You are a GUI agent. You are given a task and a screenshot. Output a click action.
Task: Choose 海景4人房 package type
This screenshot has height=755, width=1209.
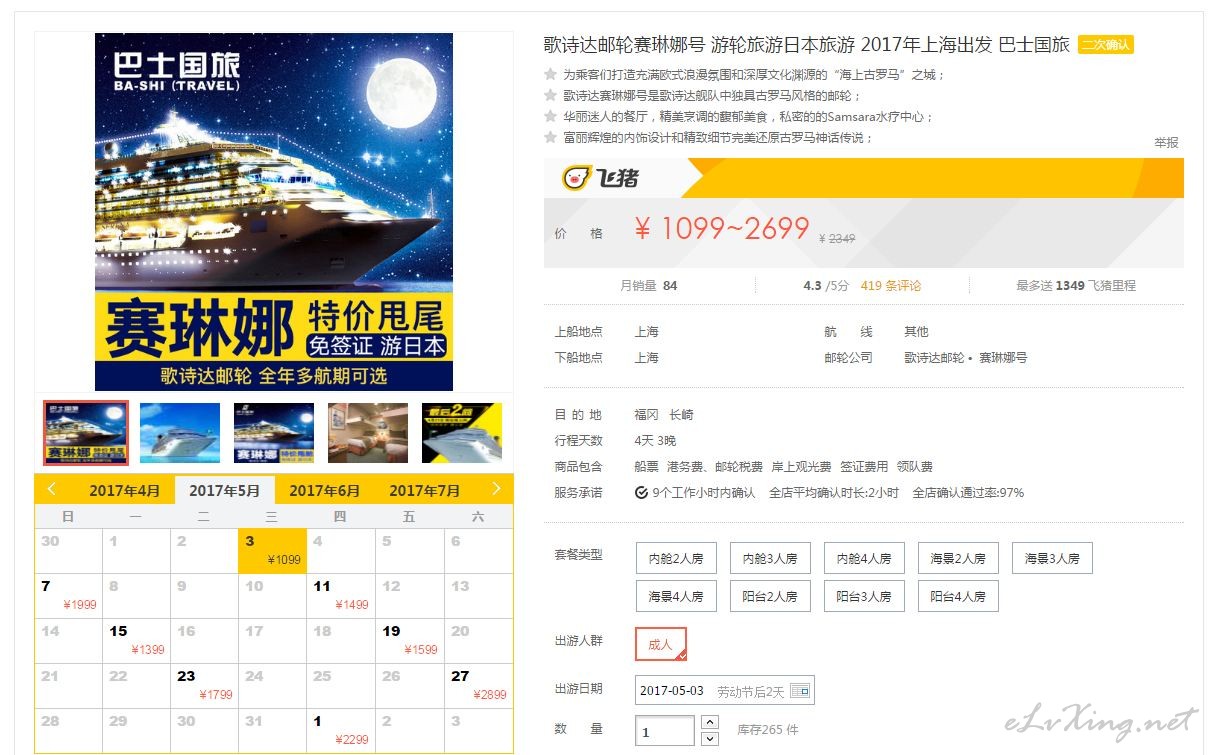click(x=676, y=596)
